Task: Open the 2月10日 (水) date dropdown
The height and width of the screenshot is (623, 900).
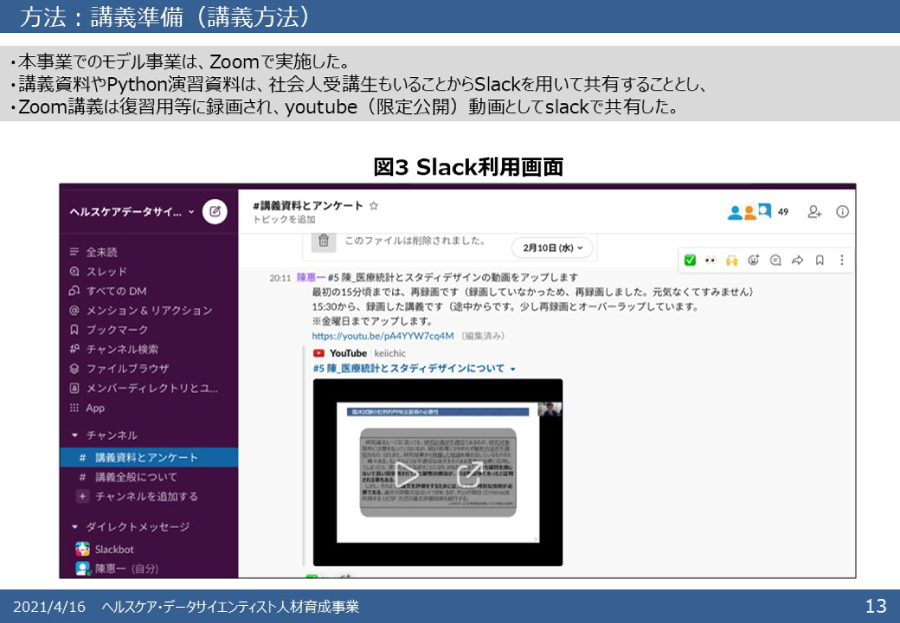Action: tap(552, 247)
